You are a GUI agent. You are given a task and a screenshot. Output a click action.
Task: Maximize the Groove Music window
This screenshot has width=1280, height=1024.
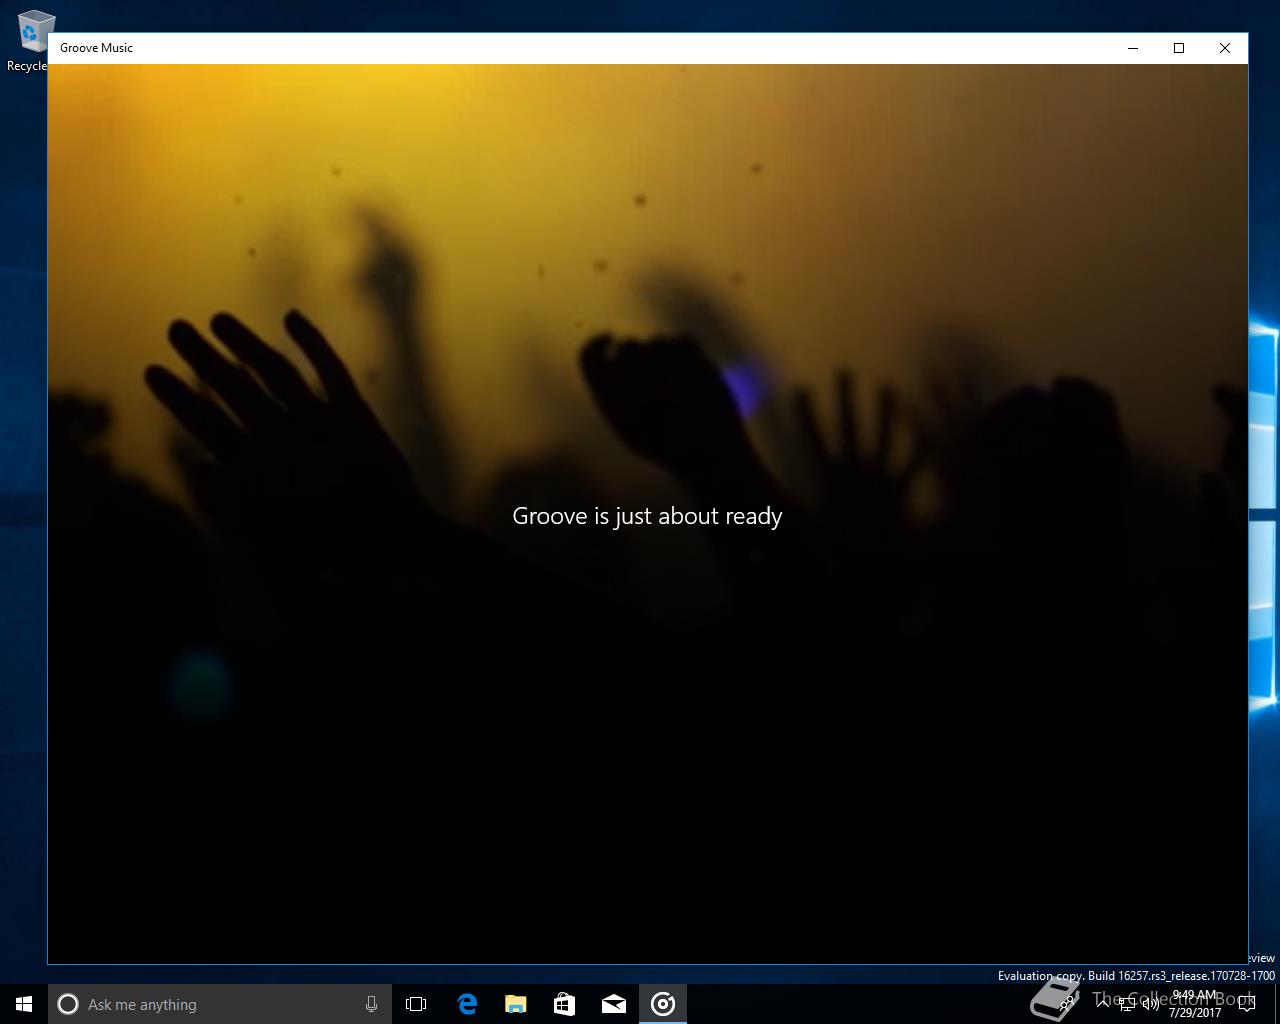tap(1179, 48)
